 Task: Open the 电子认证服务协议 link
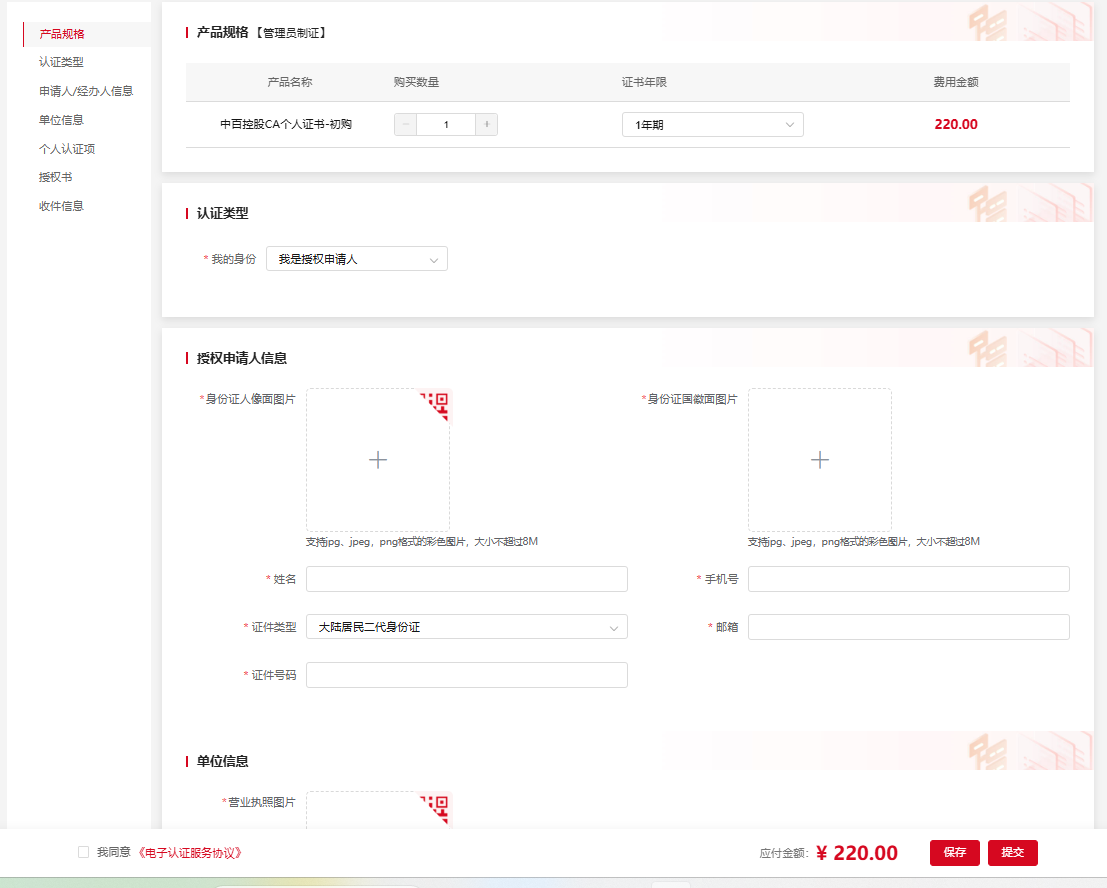pos(191,853)
